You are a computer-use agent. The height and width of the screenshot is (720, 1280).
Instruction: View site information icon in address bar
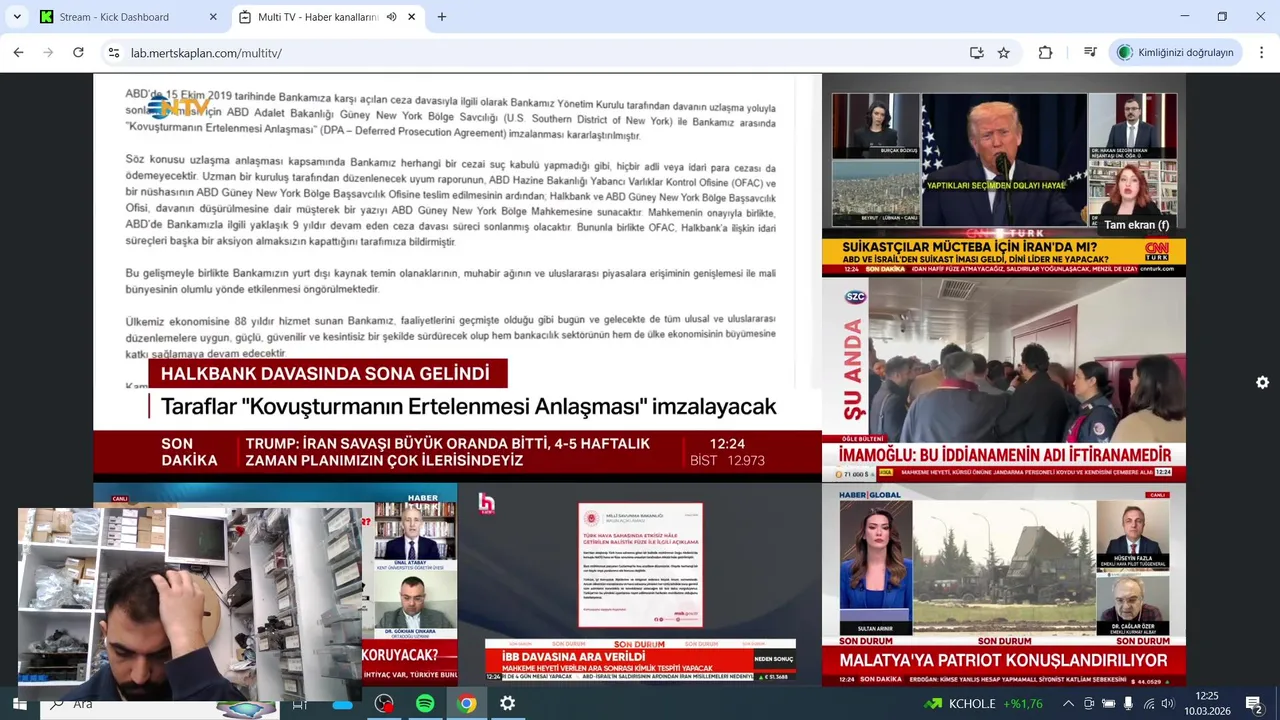point(114,53)
